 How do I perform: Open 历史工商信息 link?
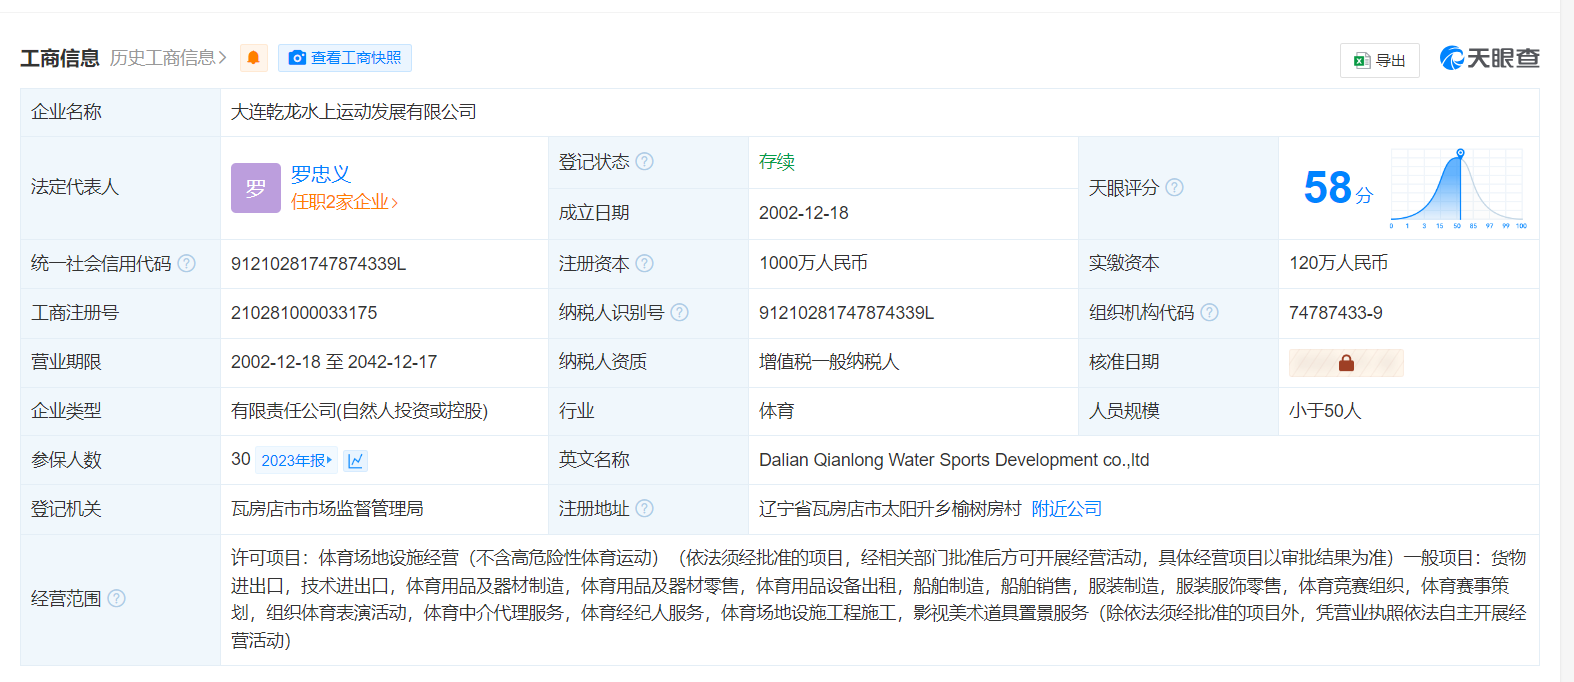pos(168,58)
